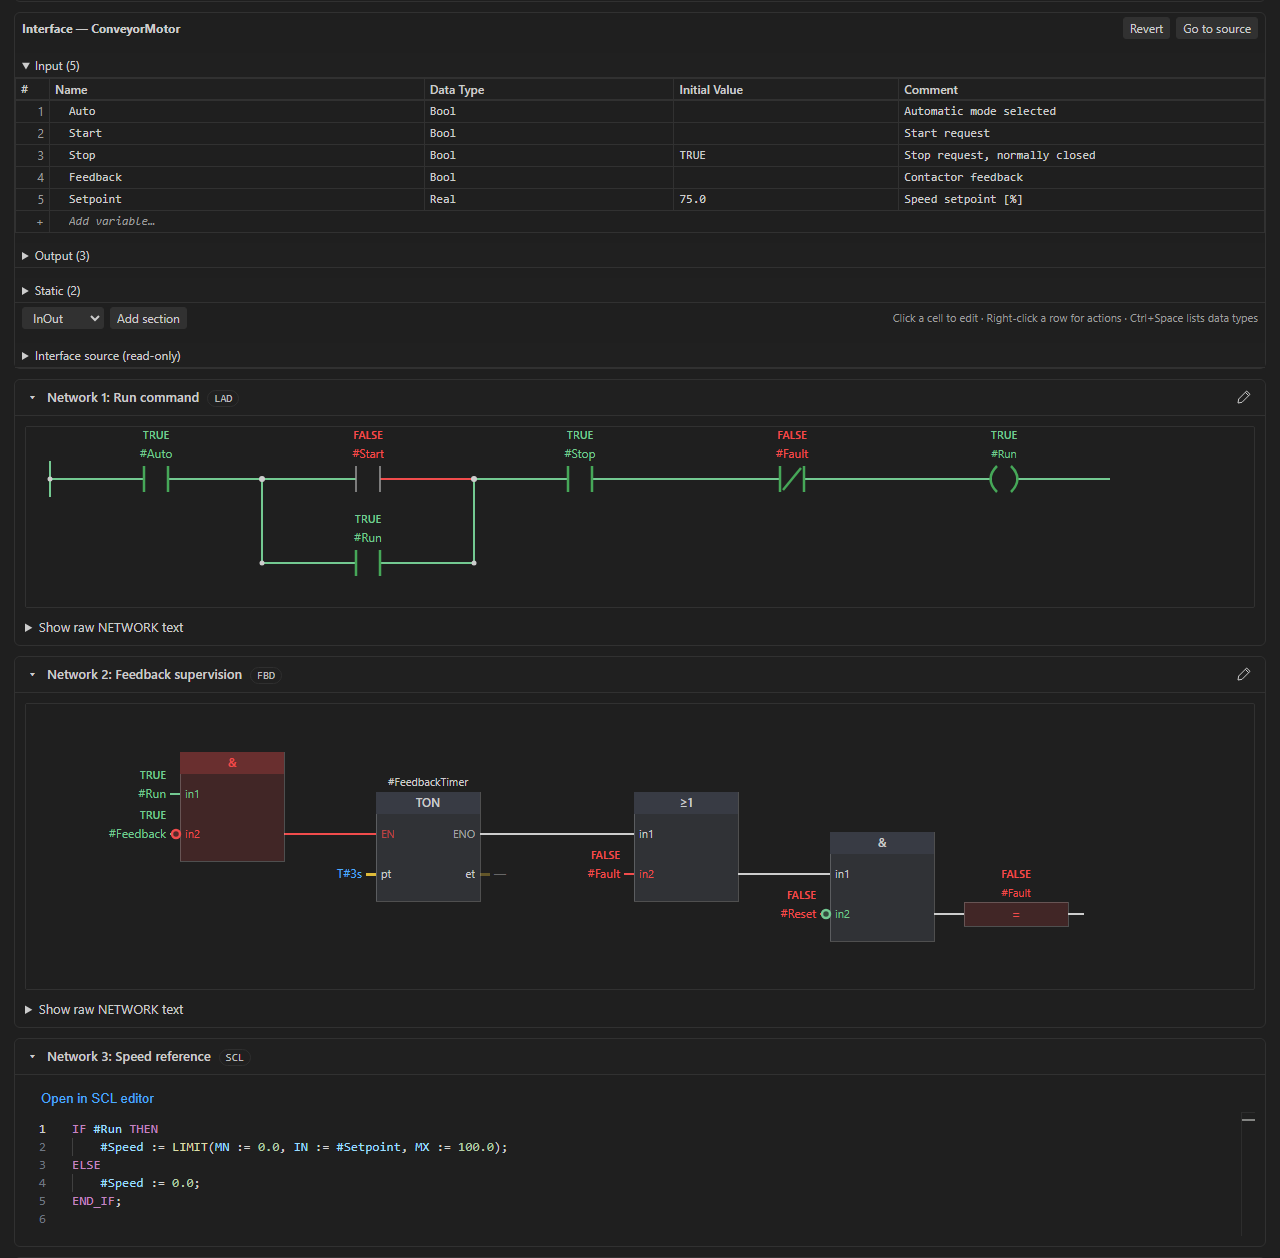Select the parallel-branch #Run latch contact
The image size is (1280, 1258).
coord(368,563)
